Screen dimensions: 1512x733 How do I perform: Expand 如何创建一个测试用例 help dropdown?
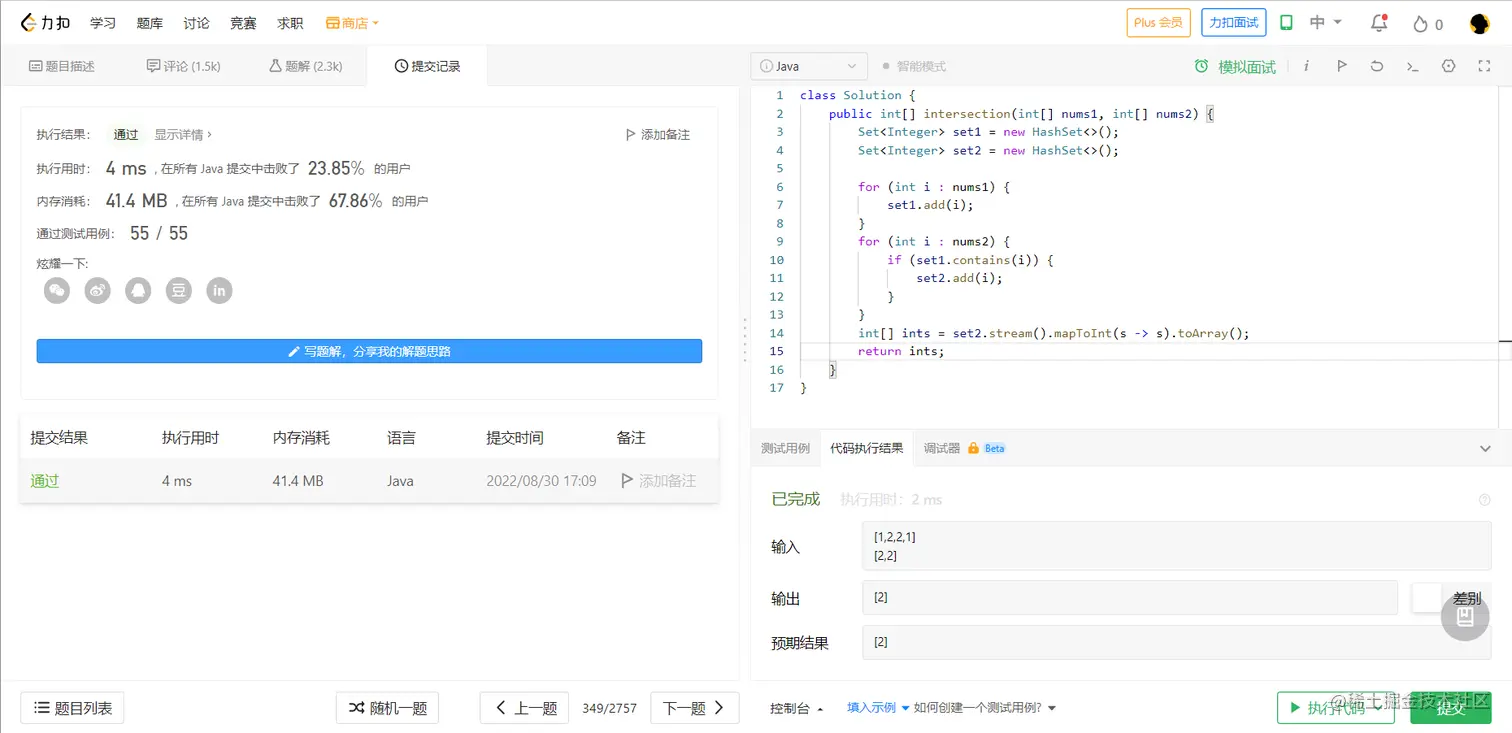coord(985,708)
